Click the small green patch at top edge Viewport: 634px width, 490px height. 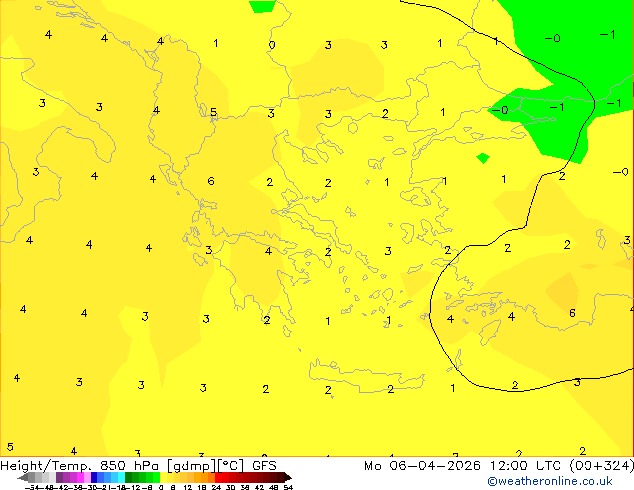tap(262, 6)
